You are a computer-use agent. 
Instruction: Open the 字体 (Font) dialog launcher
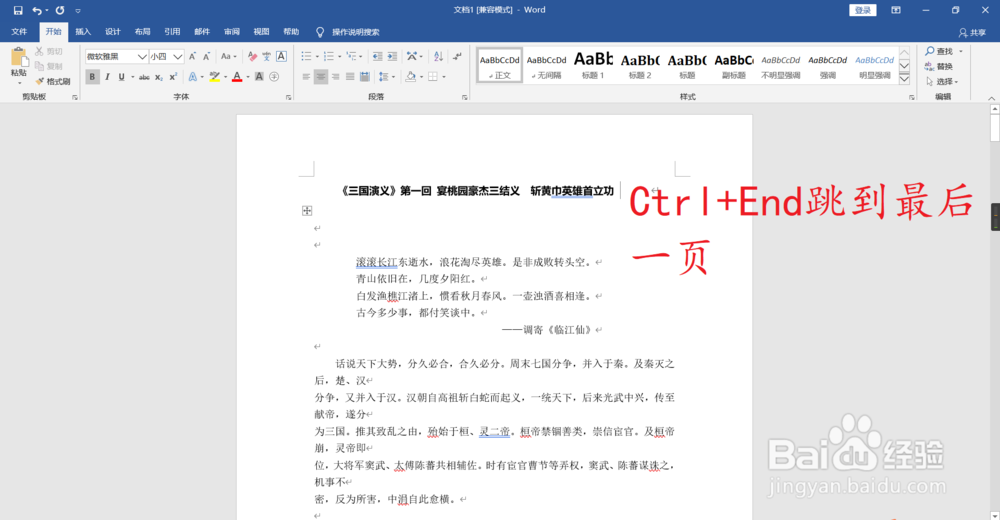288,98
